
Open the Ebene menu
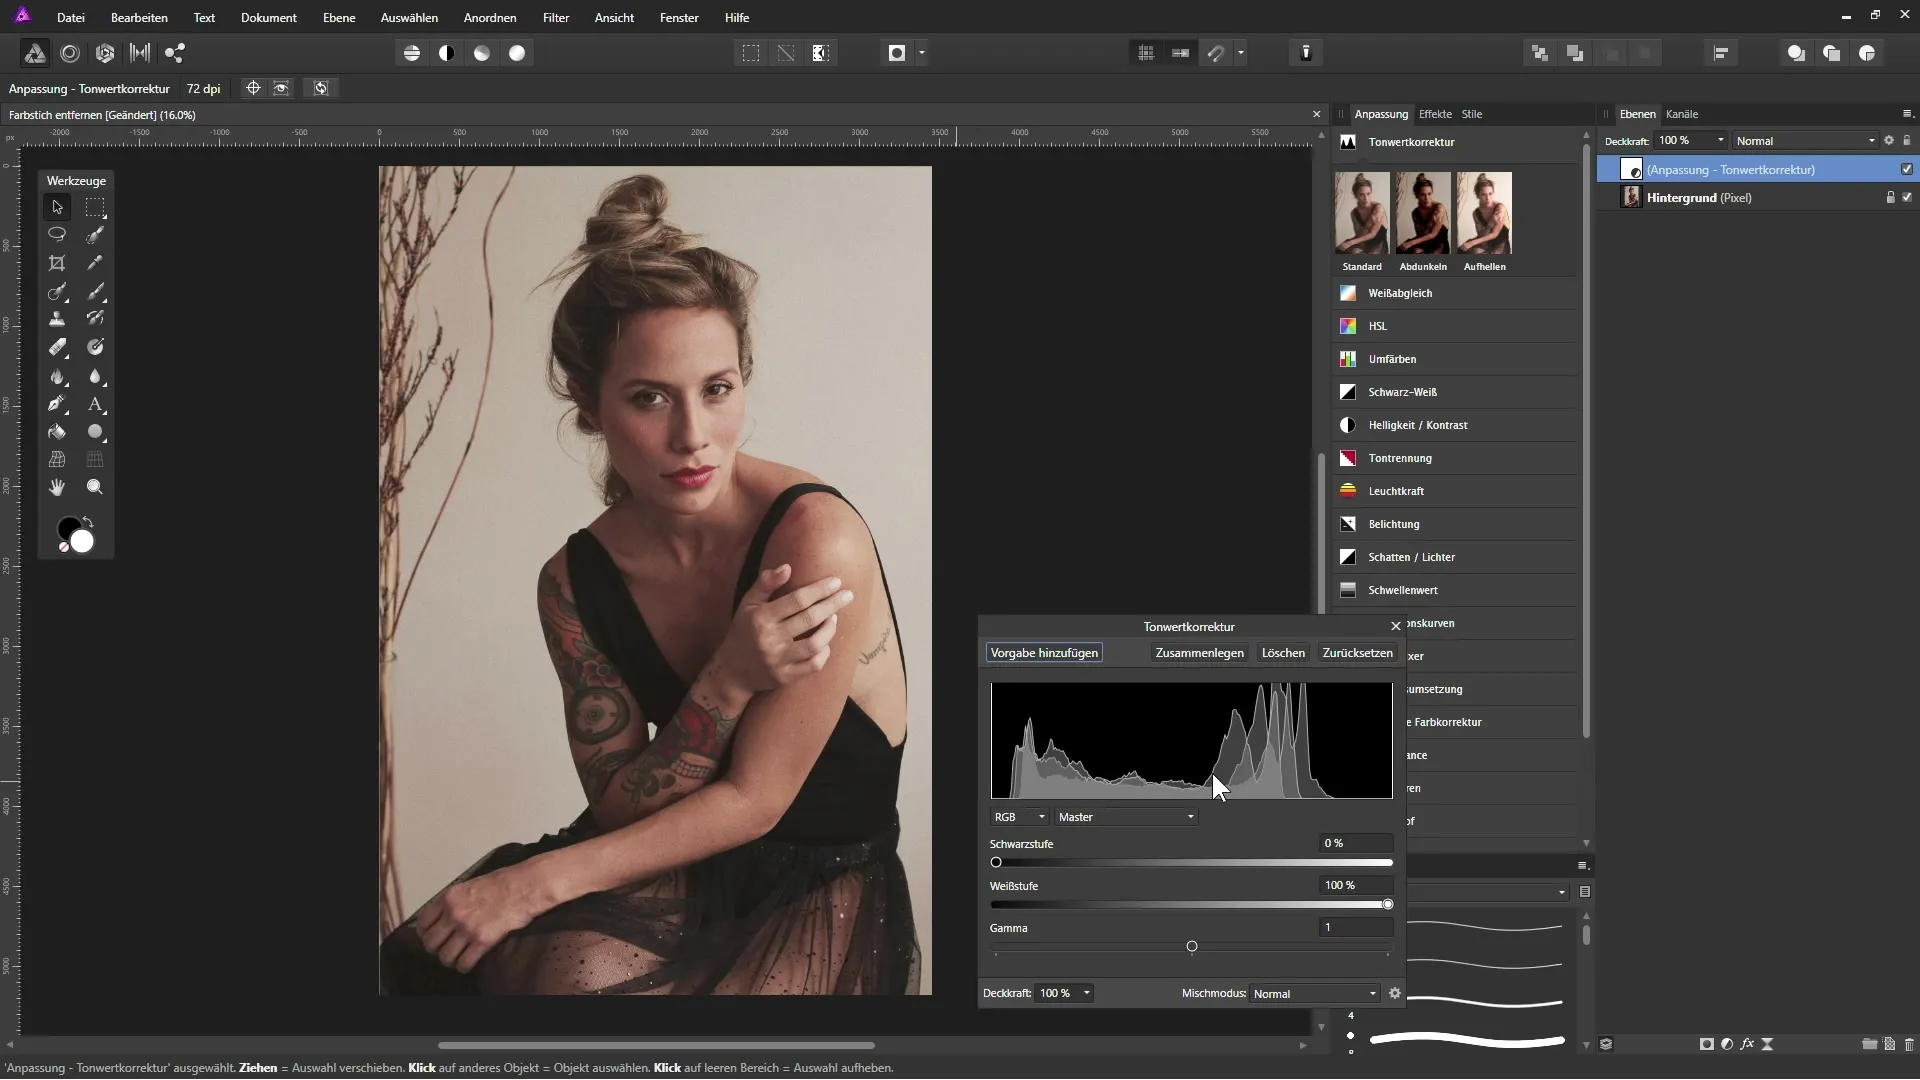[339, 17]
